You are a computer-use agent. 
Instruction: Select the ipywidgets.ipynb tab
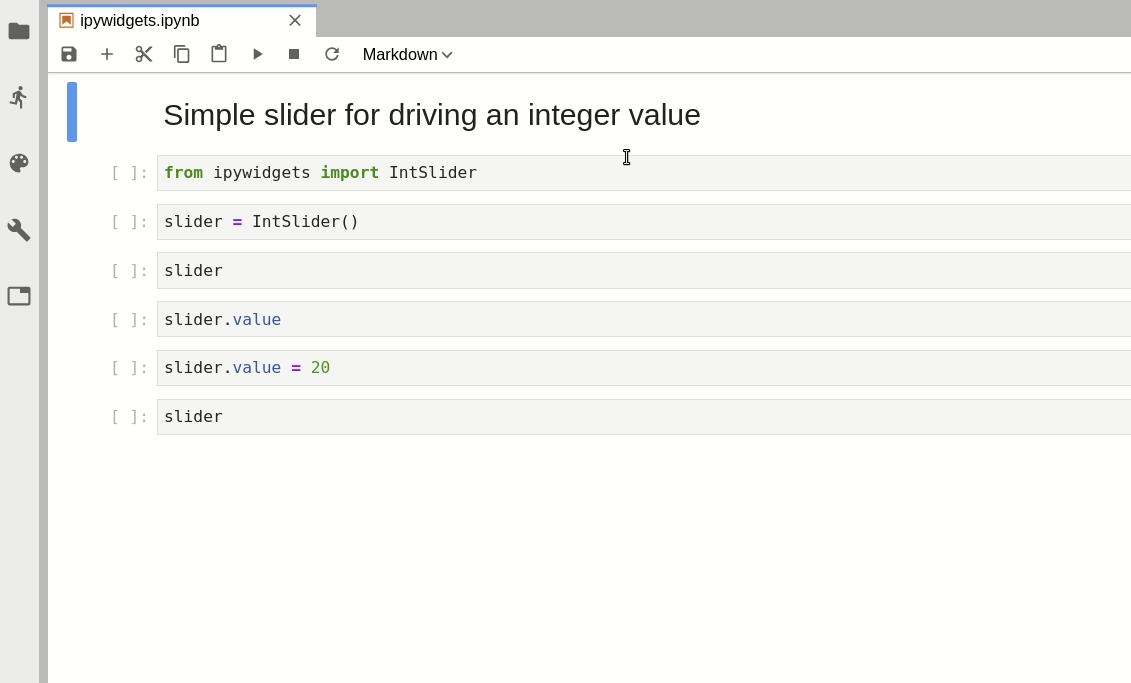[x=140, y=21]
